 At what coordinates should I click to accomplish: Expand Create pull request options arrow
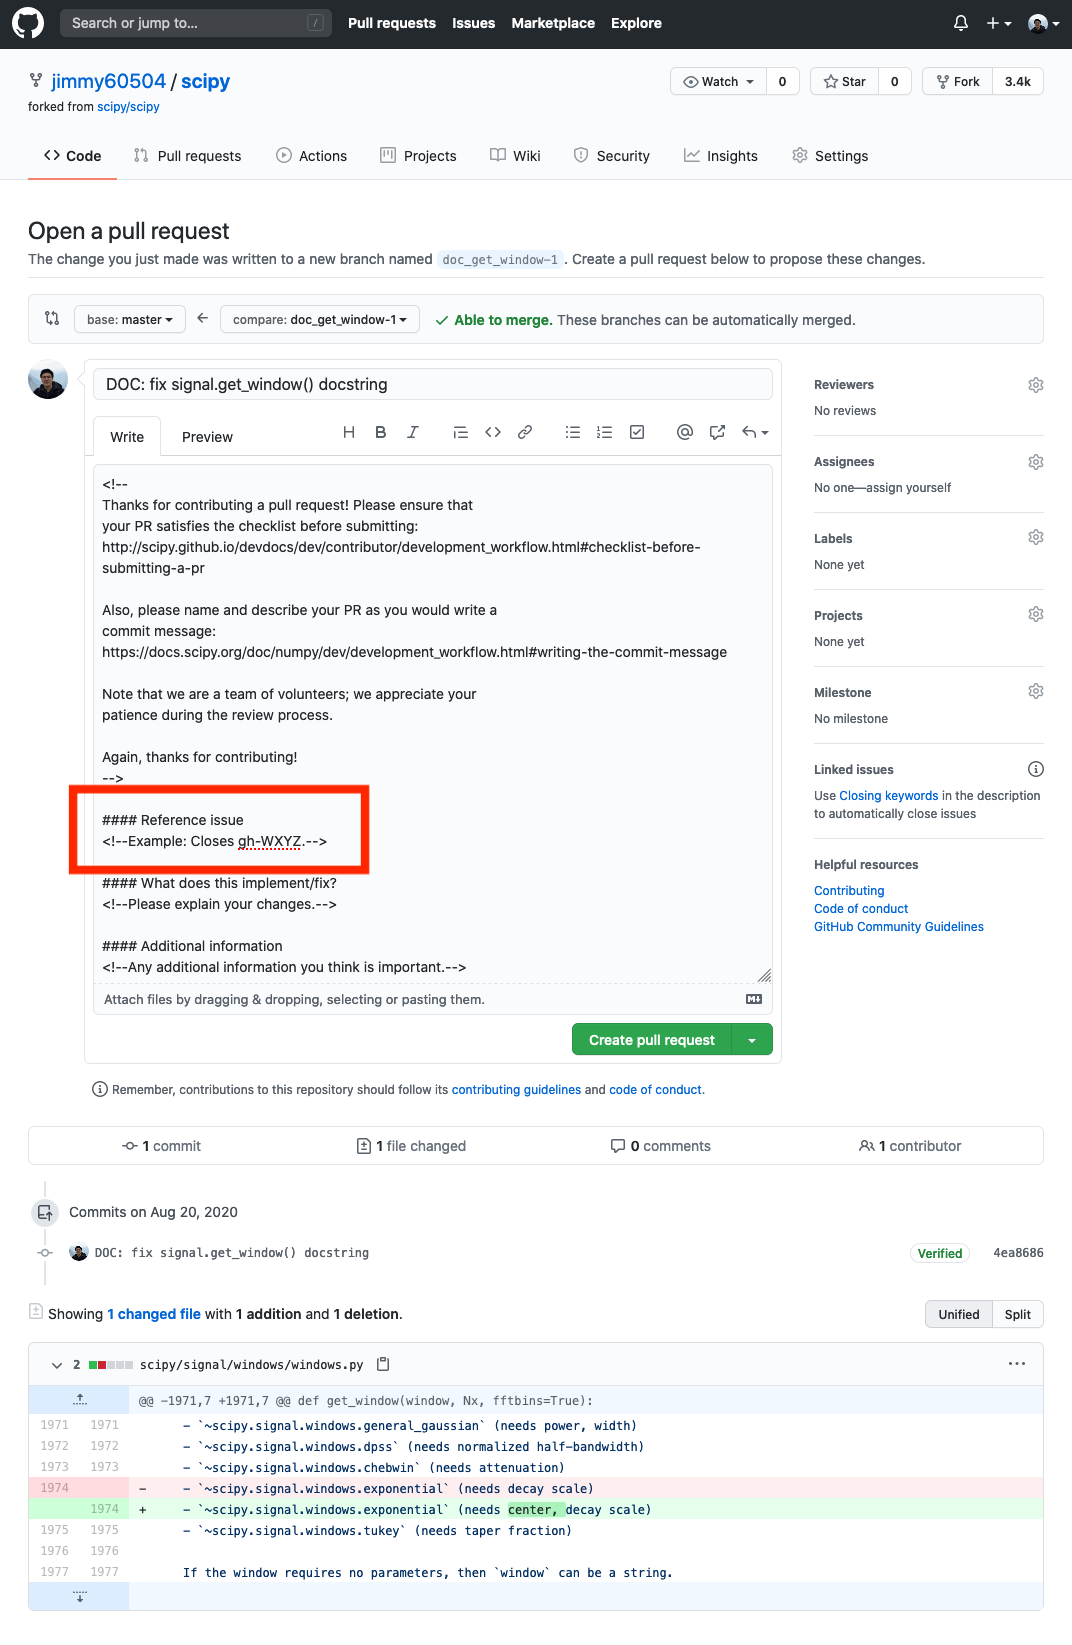click(752, 1040)
